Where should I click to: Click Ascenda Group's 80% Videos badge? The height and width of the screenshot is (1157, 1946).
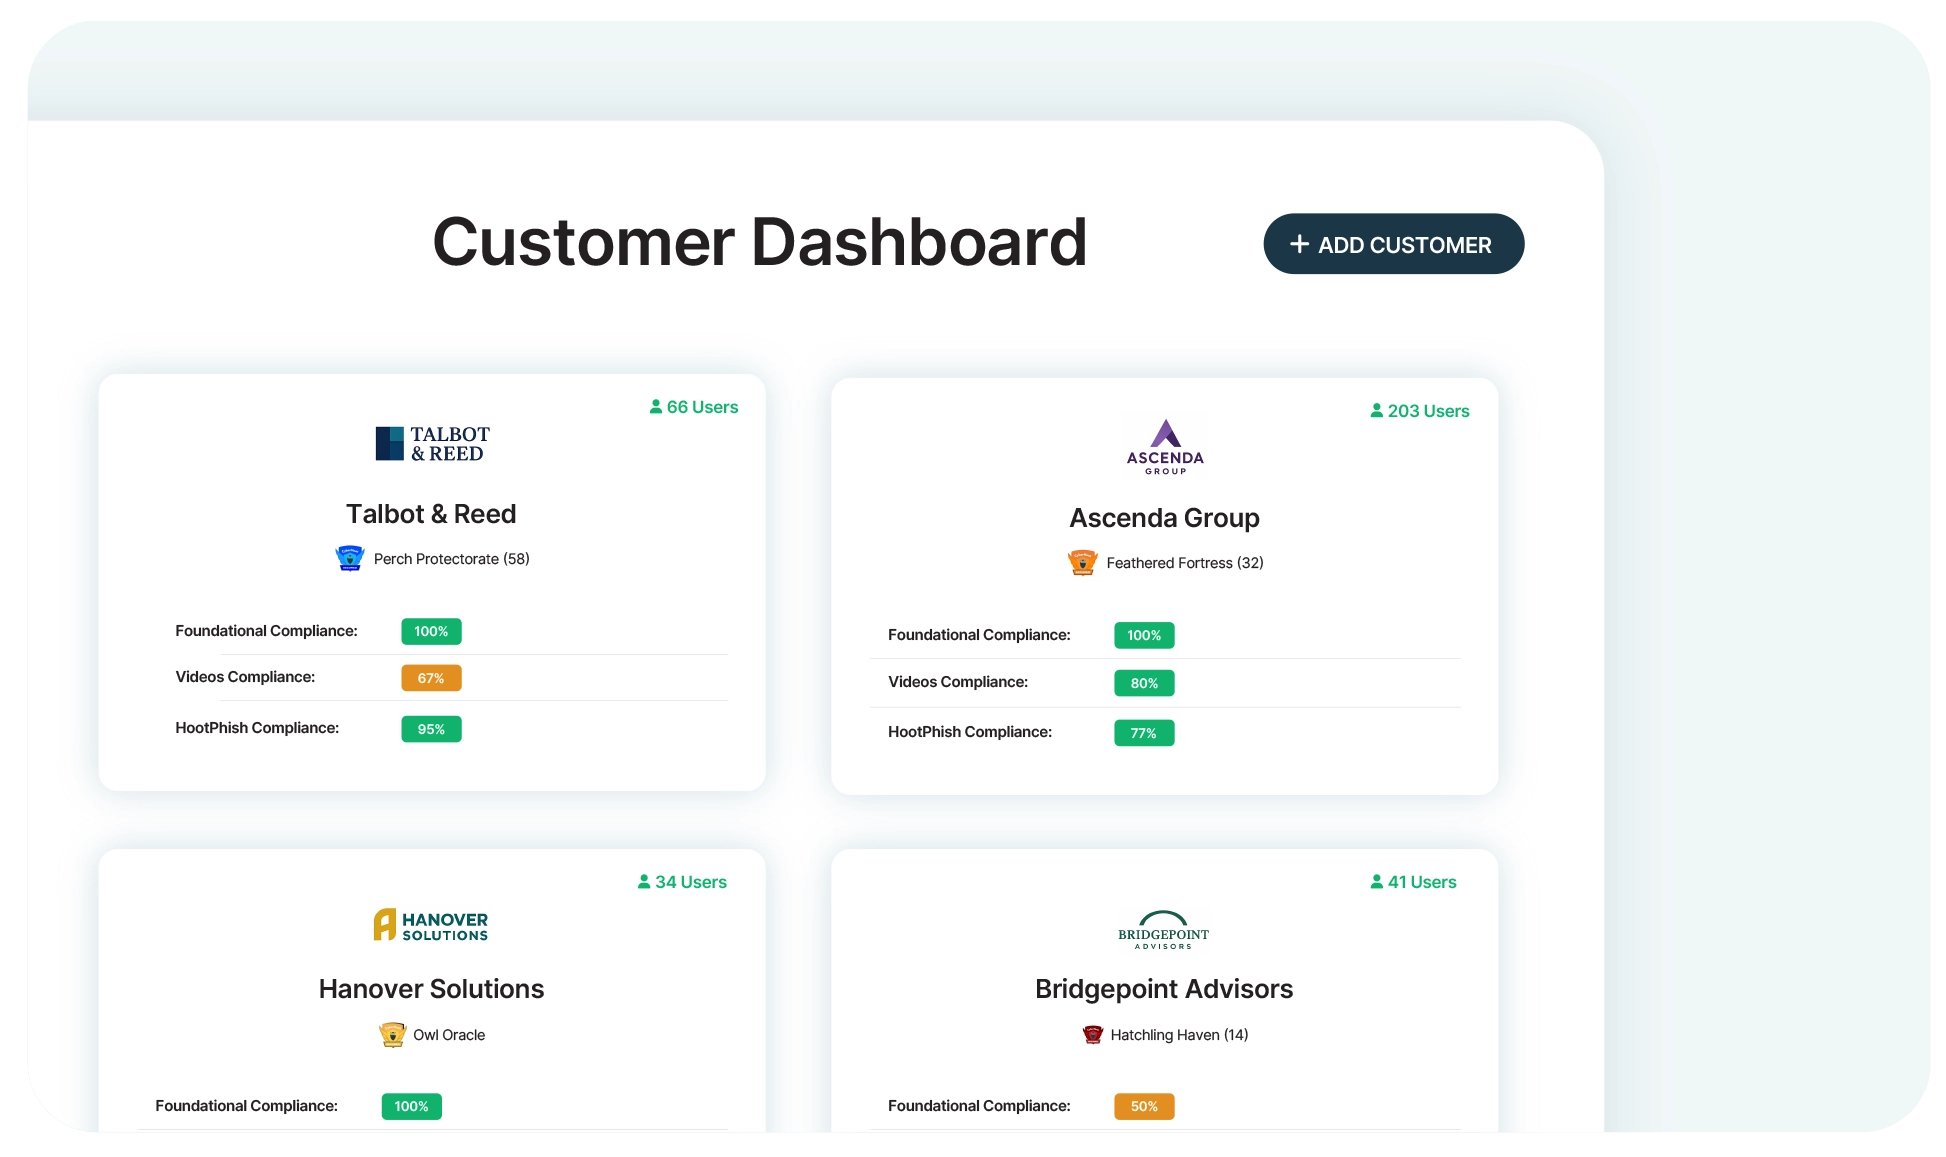(x=1144, y=683)
